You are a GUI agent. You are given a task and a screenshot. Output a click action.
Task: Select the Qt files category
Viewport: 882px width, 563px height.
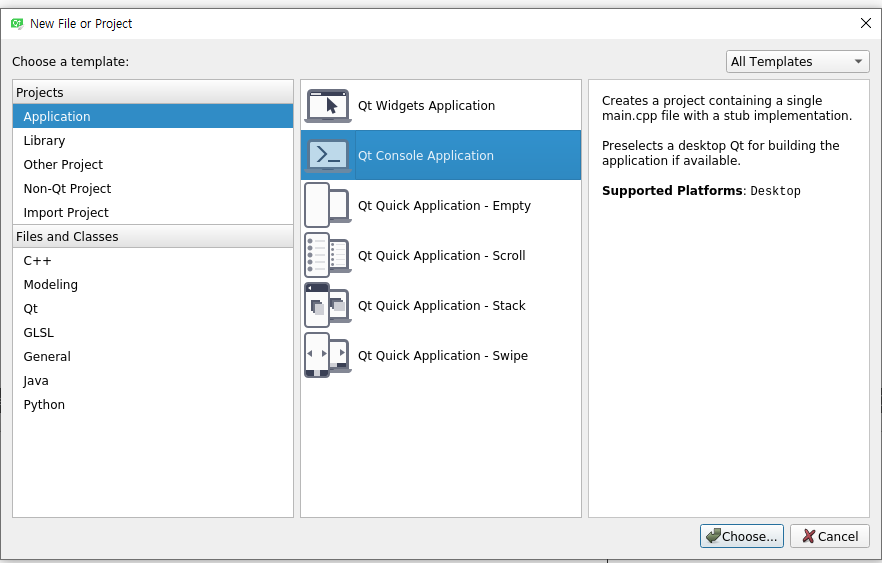pyautogui.click(x=153, y=309)
